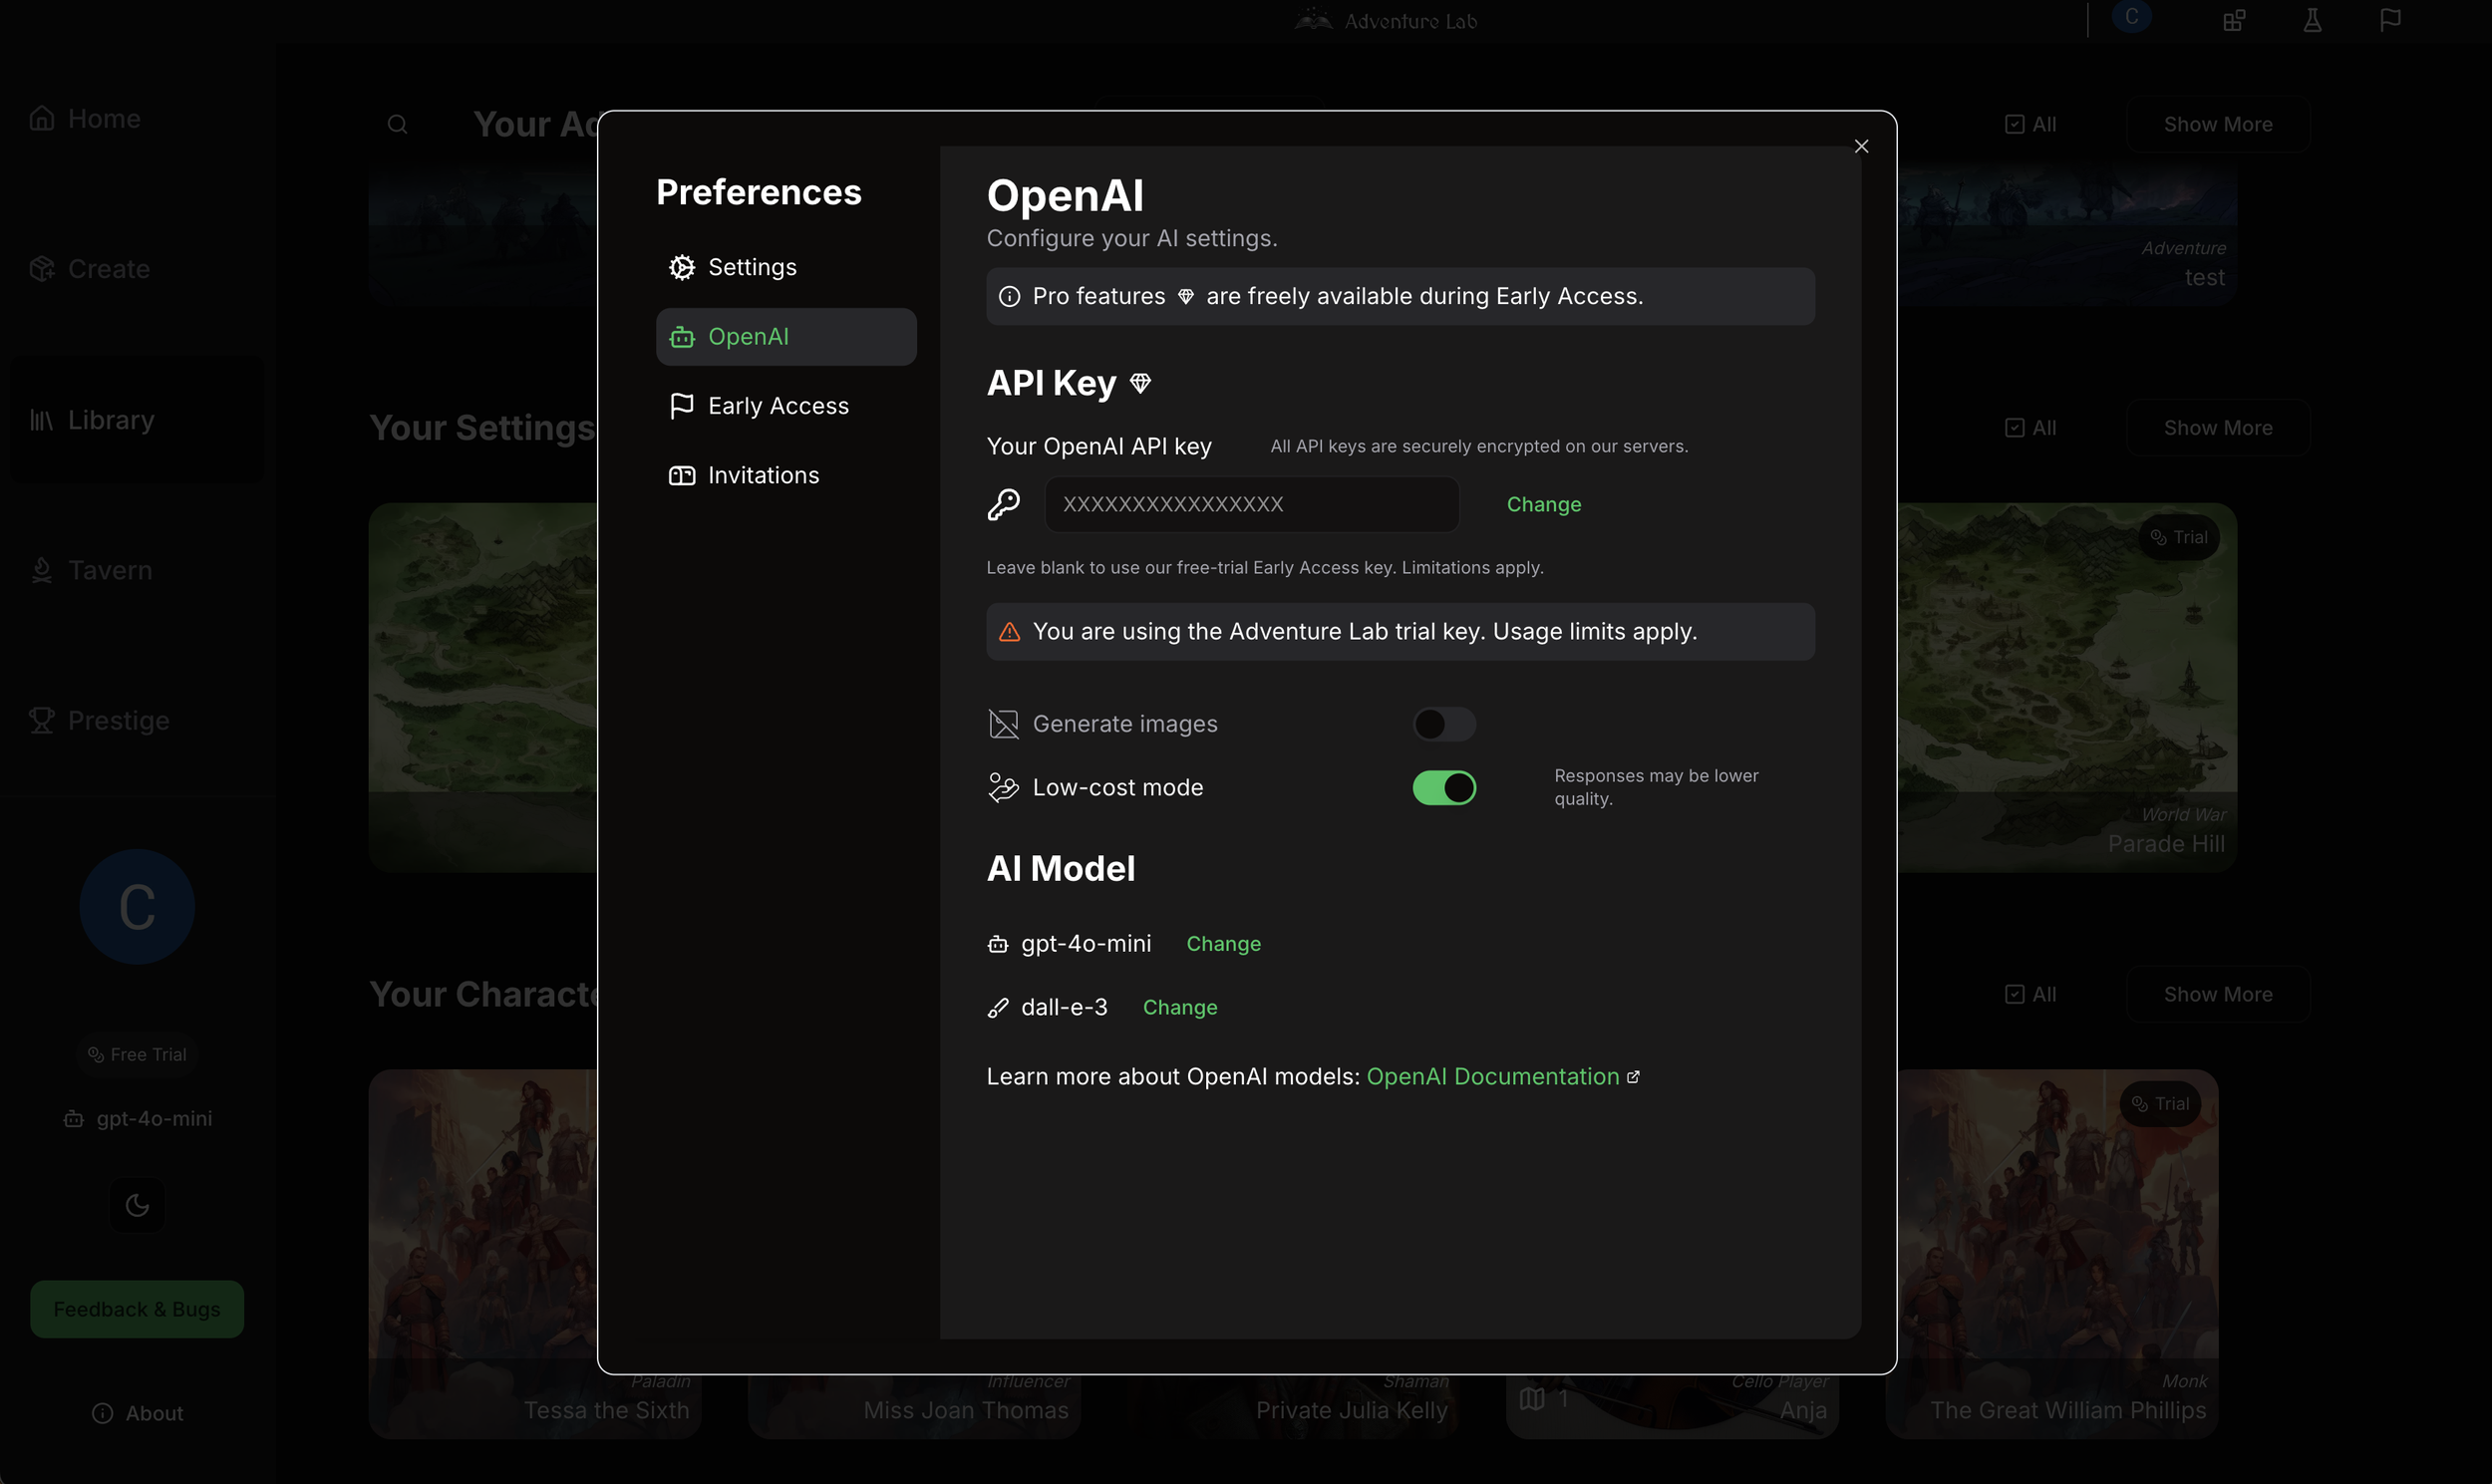Image resolution: width=2492 pixels, height=1484 pixels.
Task: Open the test adventure card
Action: click(x=2067, y=236)
